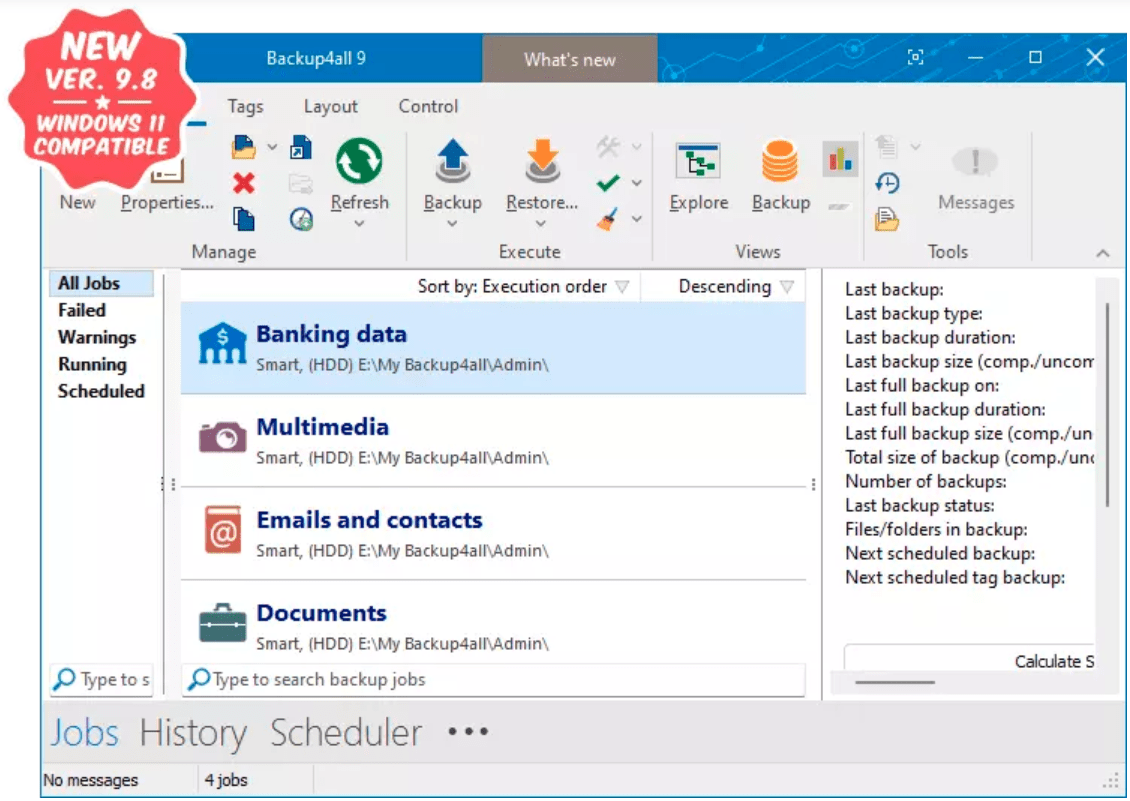
Task: Filter by Failed jobs
Action: point(82,310)
